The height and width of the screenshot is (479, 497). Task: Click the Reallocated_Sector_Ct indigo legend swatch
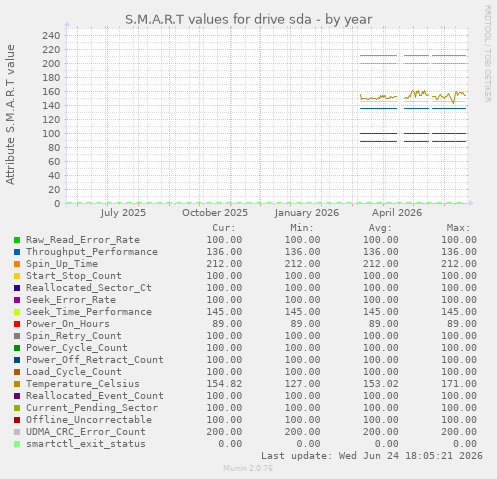click(x=17, y=288)
